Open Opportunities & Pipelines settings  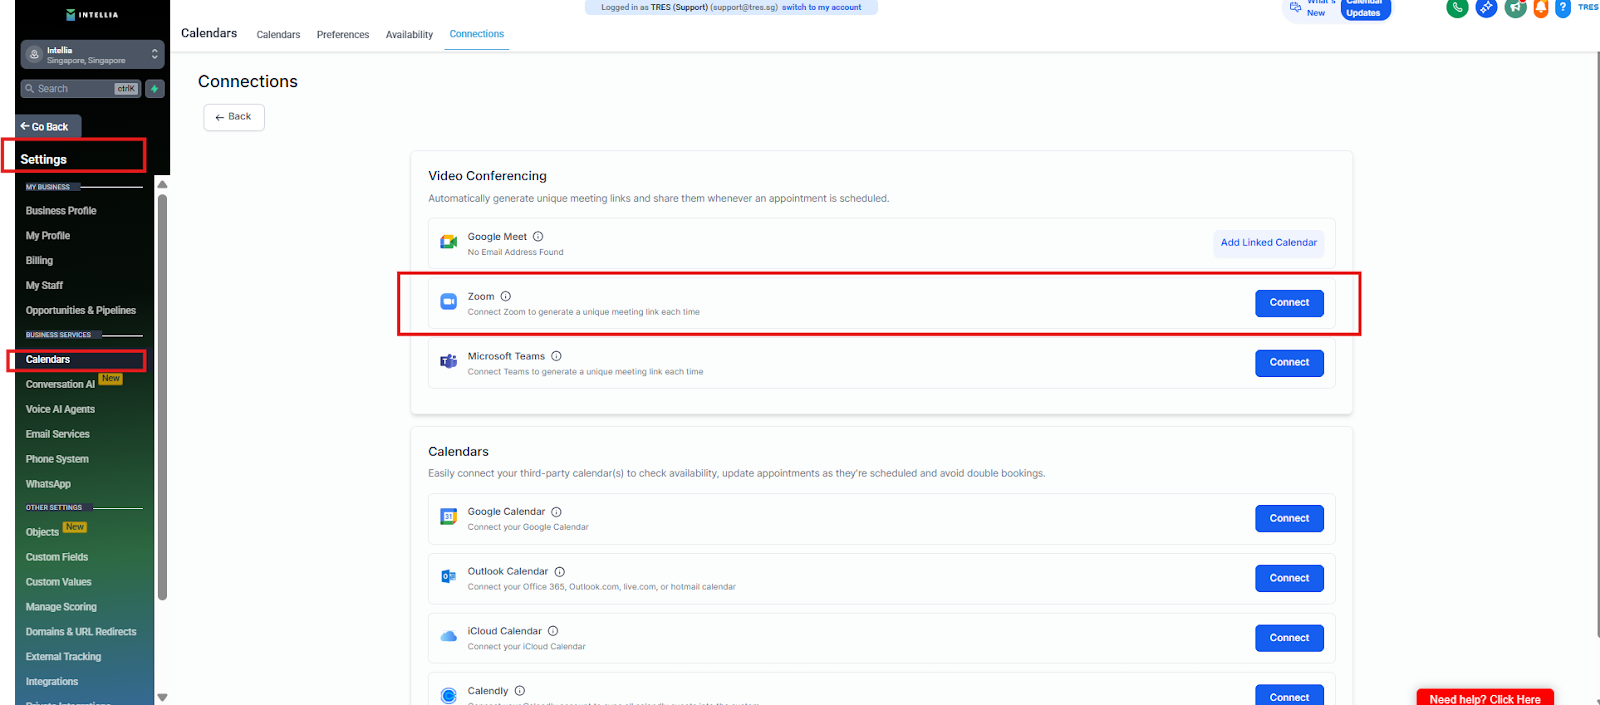point(81,311)
